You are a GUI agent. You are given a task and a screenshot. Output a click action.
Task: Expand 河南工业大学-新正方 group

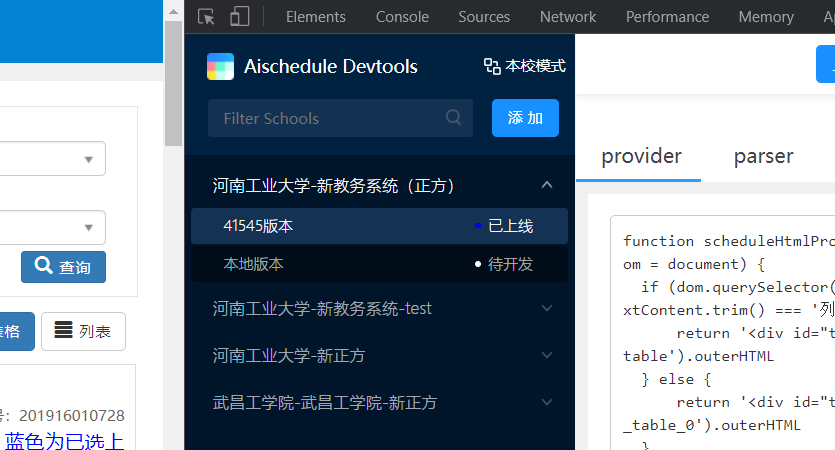(x=546, y=356)
